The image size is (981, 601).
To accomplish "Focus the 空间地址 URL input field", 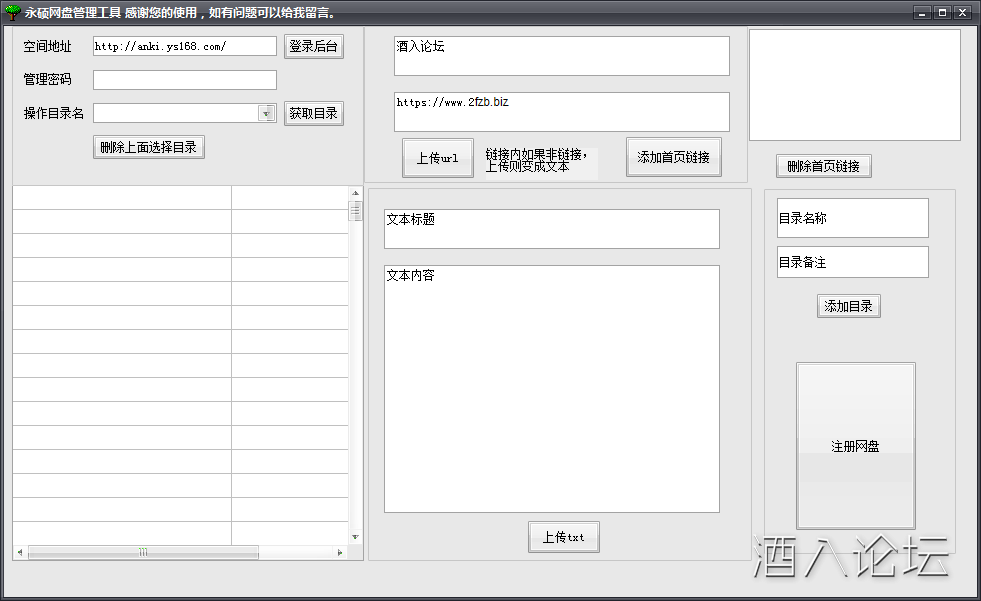I will 184,46.
